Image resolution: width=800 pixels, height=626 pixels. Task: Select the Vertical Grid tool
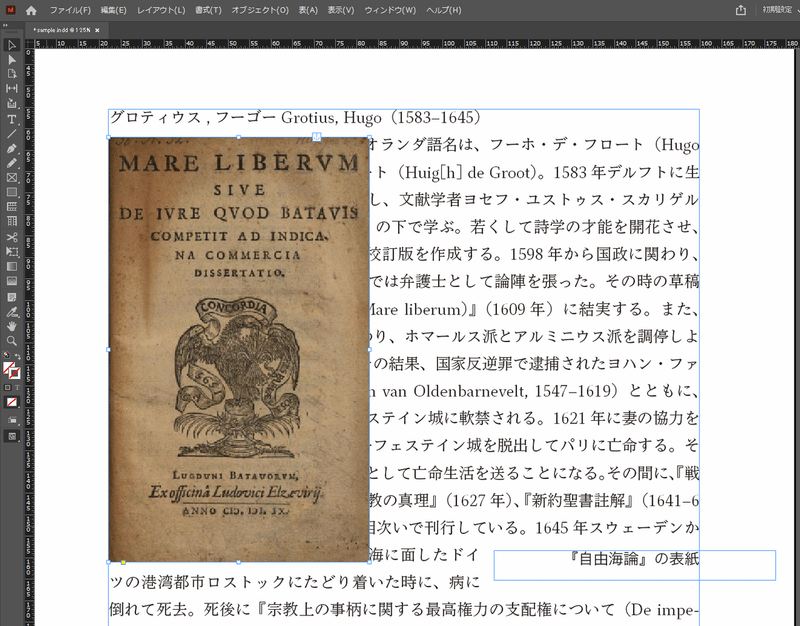11,221
